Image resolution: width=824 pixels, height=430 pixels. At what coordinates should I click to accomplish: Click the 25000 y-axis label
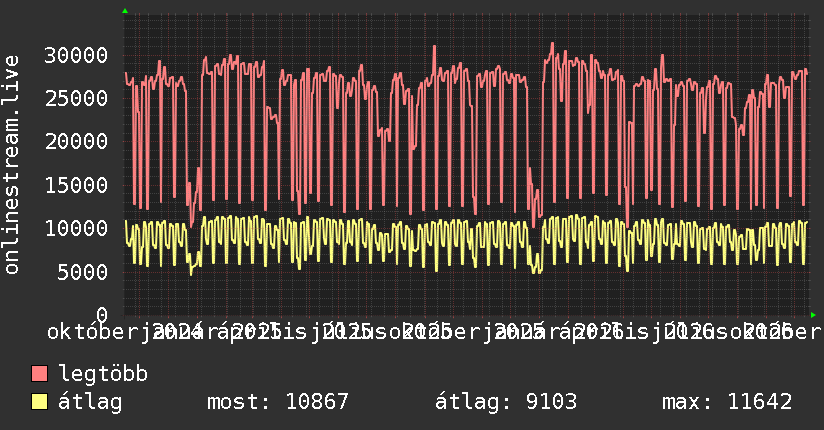point(76,98)
